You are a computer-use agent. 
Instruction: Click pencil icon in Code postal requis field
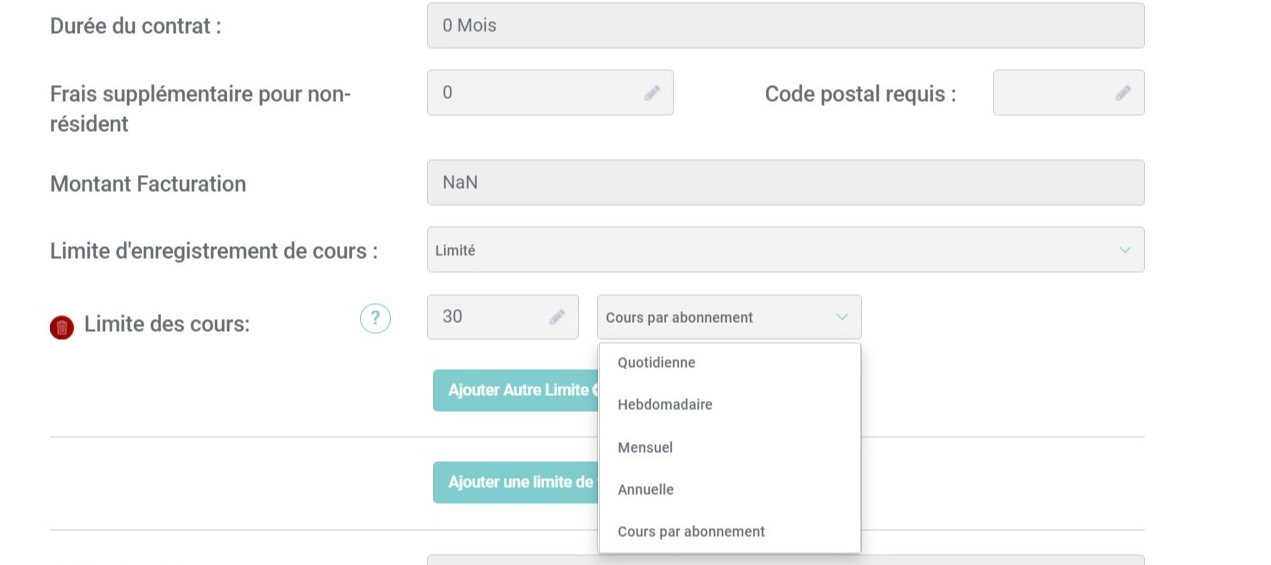[x=1123, y=93]
